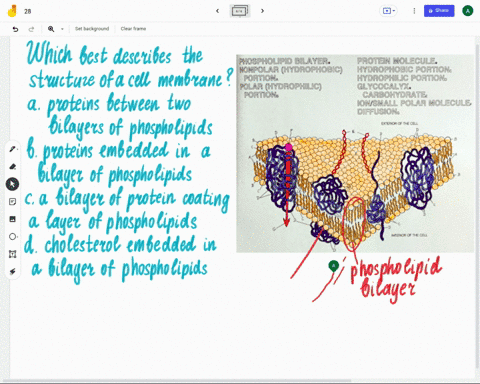Open the account avatar menu

[x=468, y=11]
